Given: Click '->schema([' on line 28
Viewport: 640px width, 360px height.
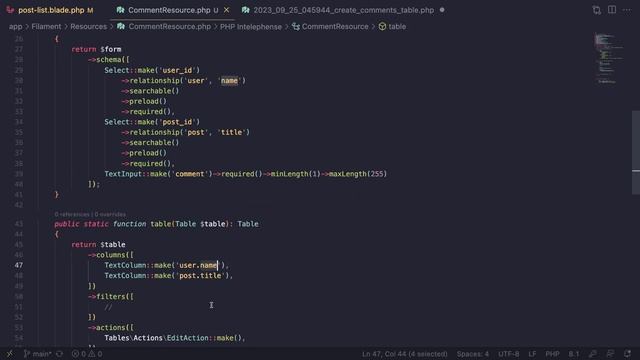Looking at the screenshot, I should coord(109,60).
